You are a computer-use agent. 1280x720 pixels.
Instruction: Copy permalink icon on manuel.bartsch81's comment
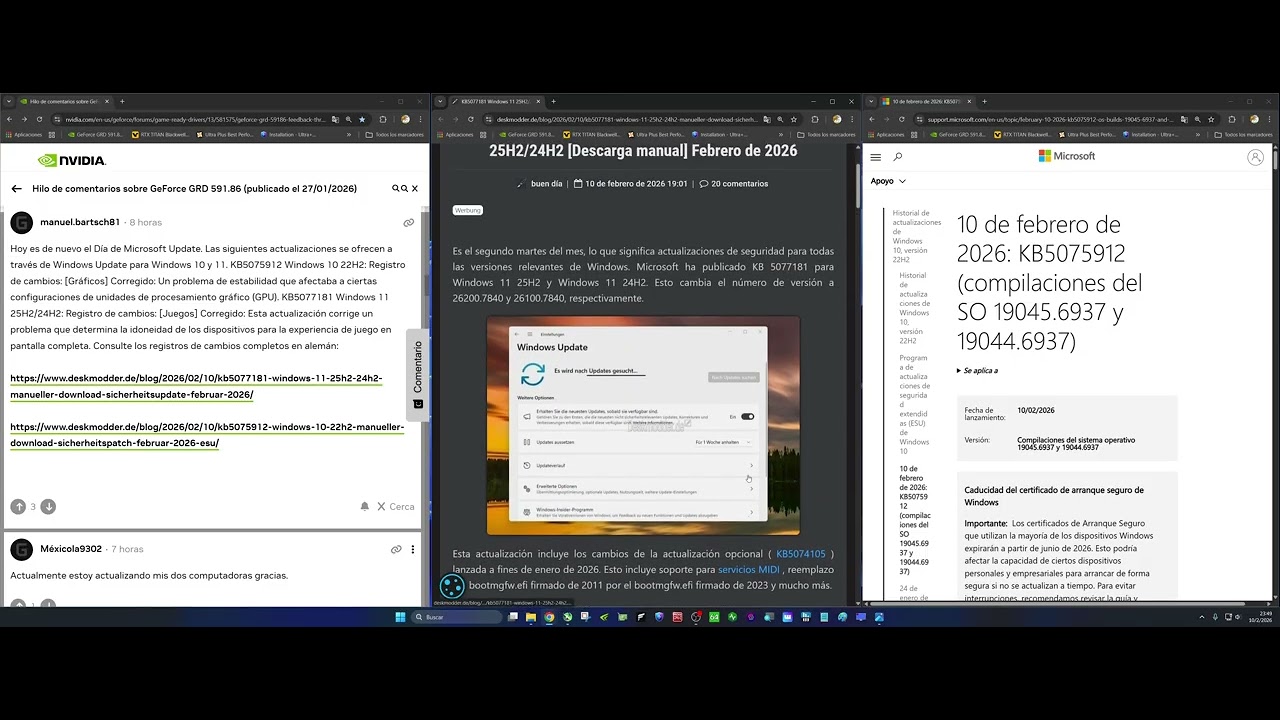[x=408, y=222]
